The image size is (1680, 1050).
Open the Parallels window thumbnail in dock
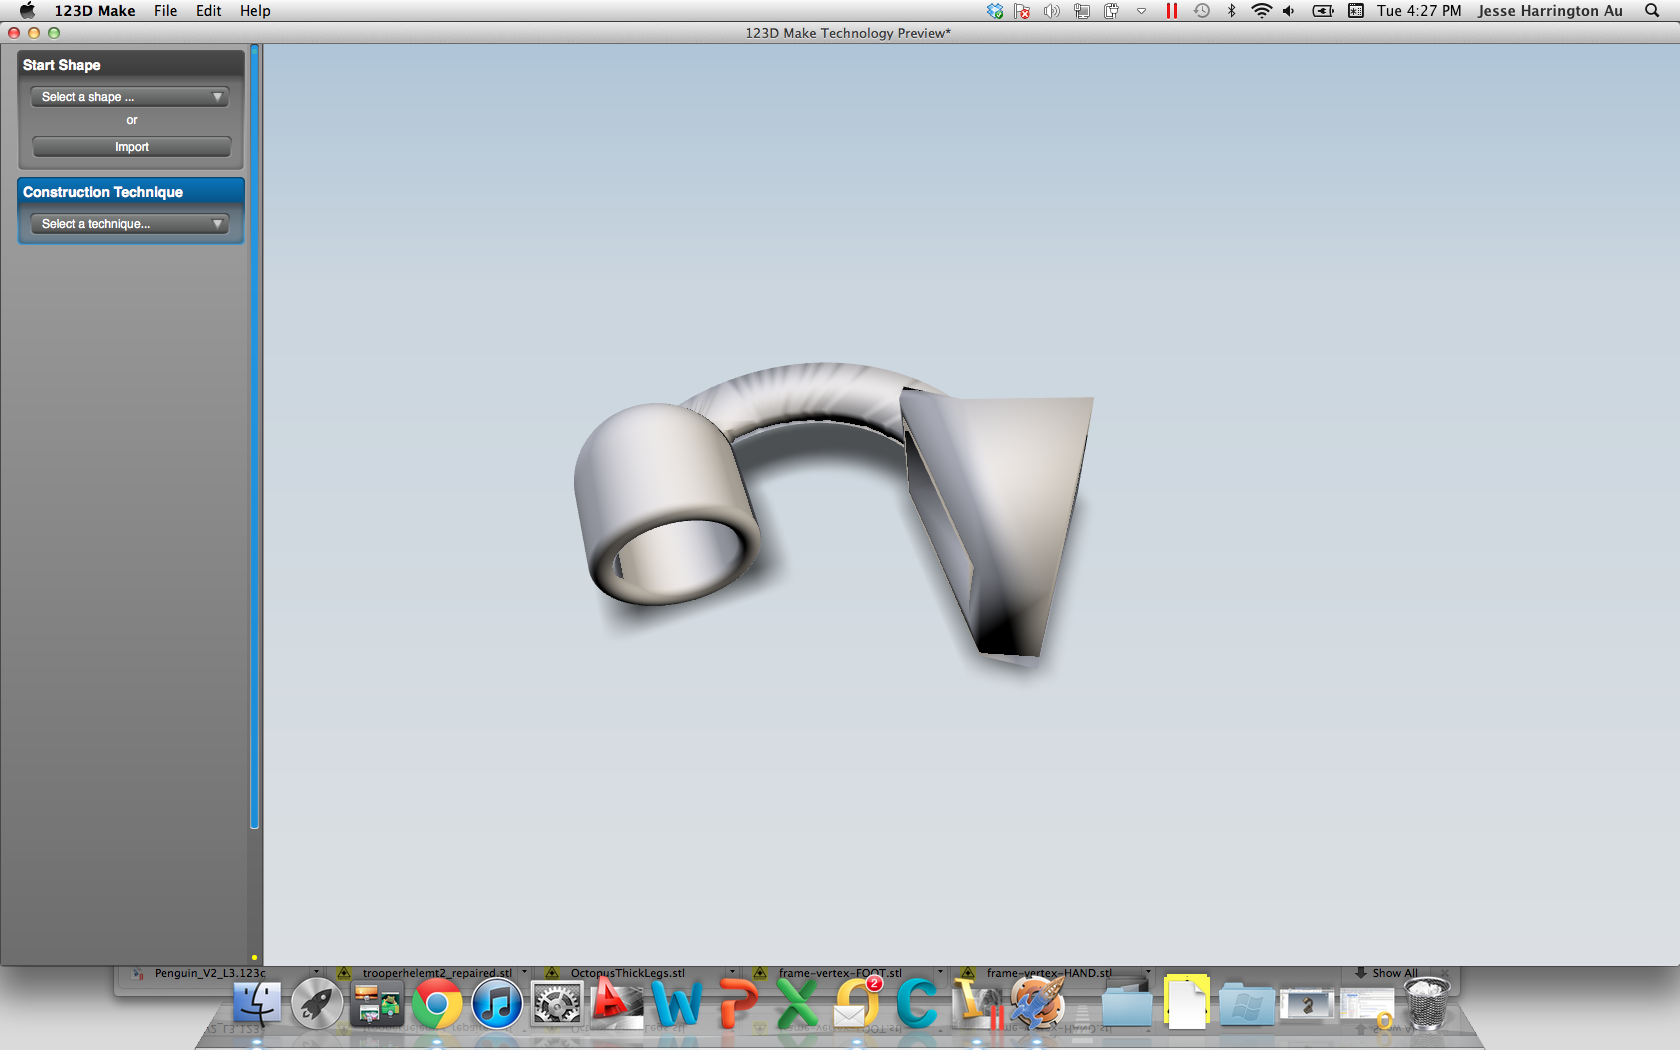pyautogui.click(x=1307, y=1004)
